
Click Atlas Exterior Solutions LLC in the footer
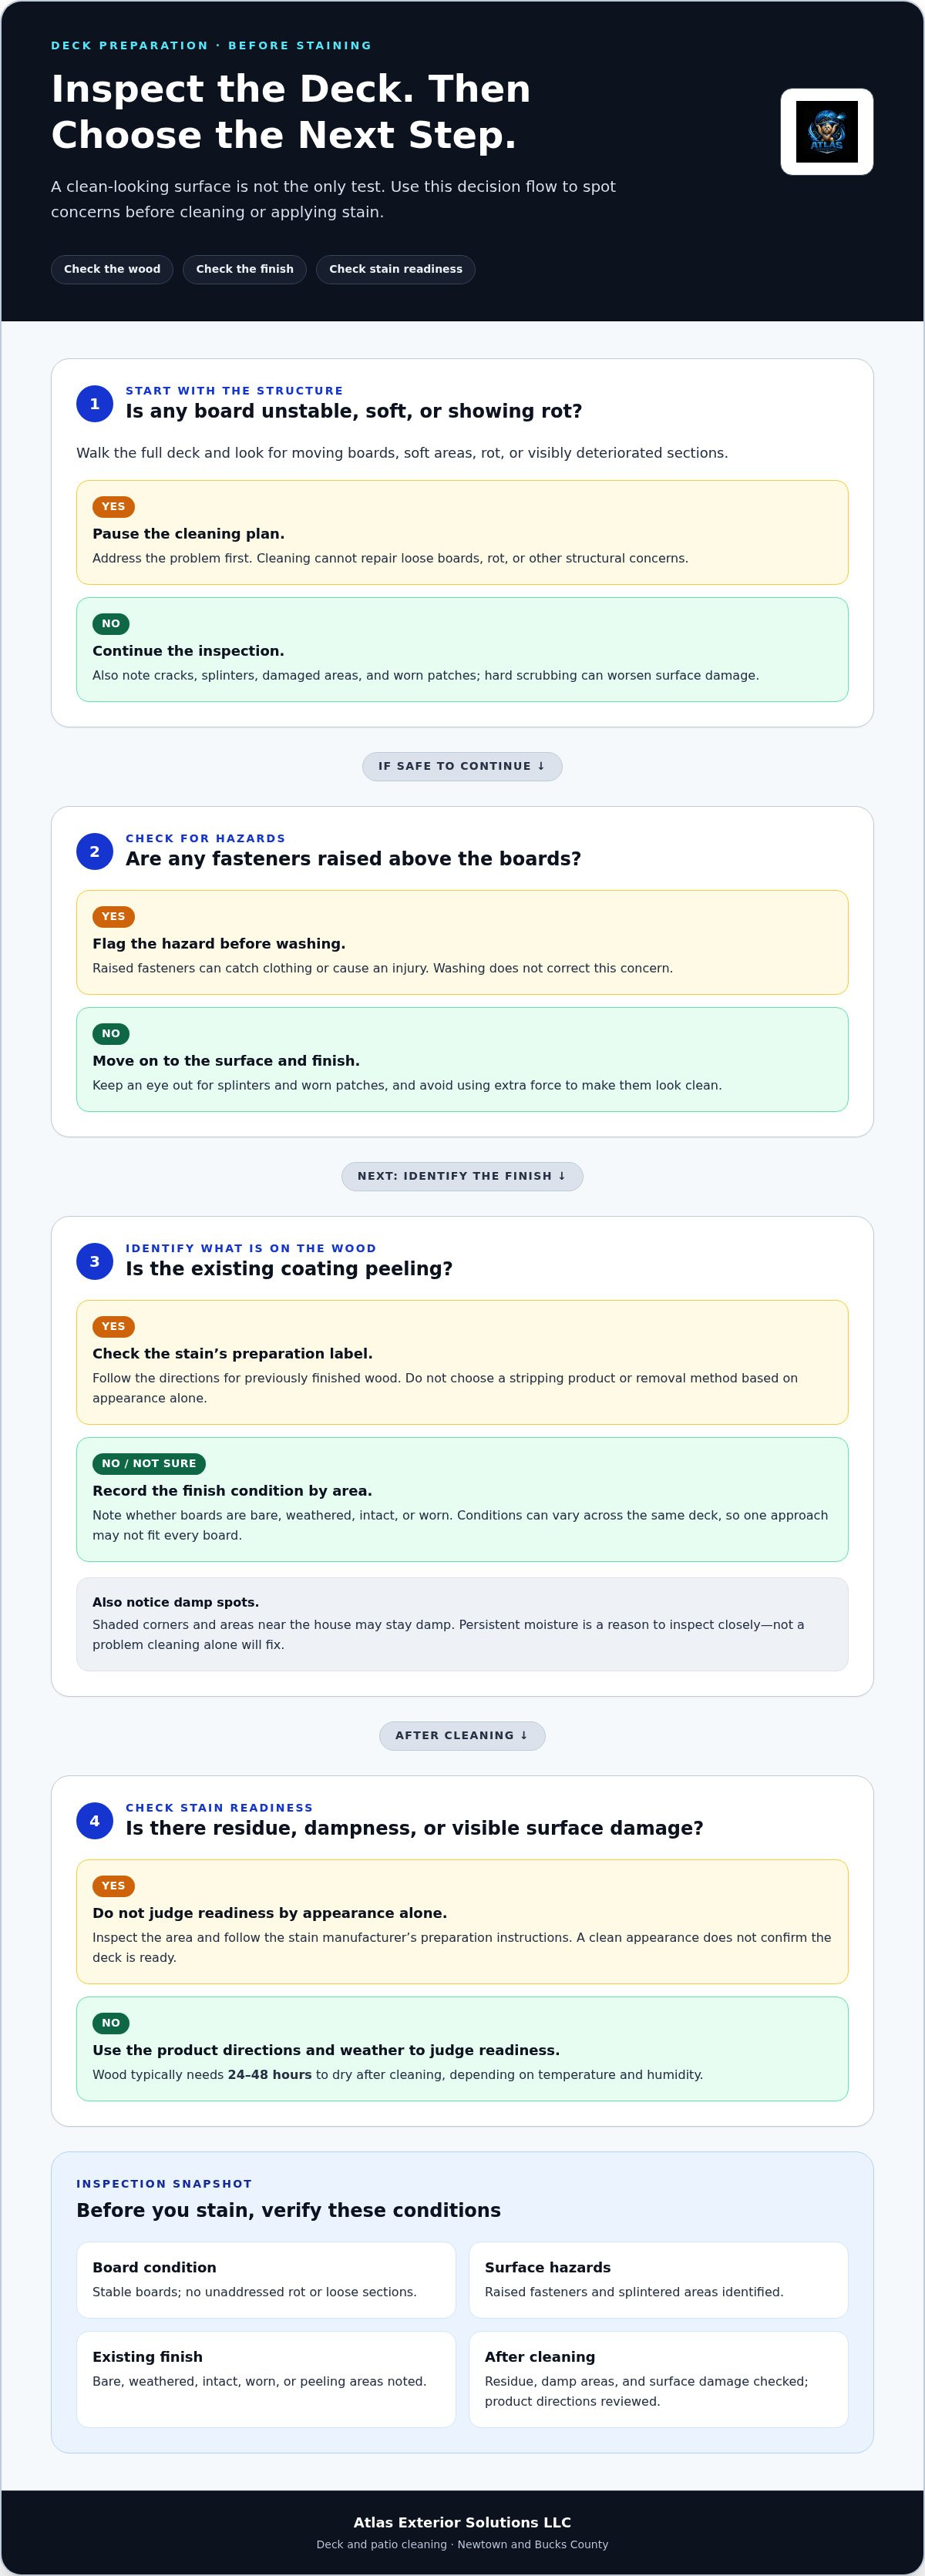(x=462, y=2523)
